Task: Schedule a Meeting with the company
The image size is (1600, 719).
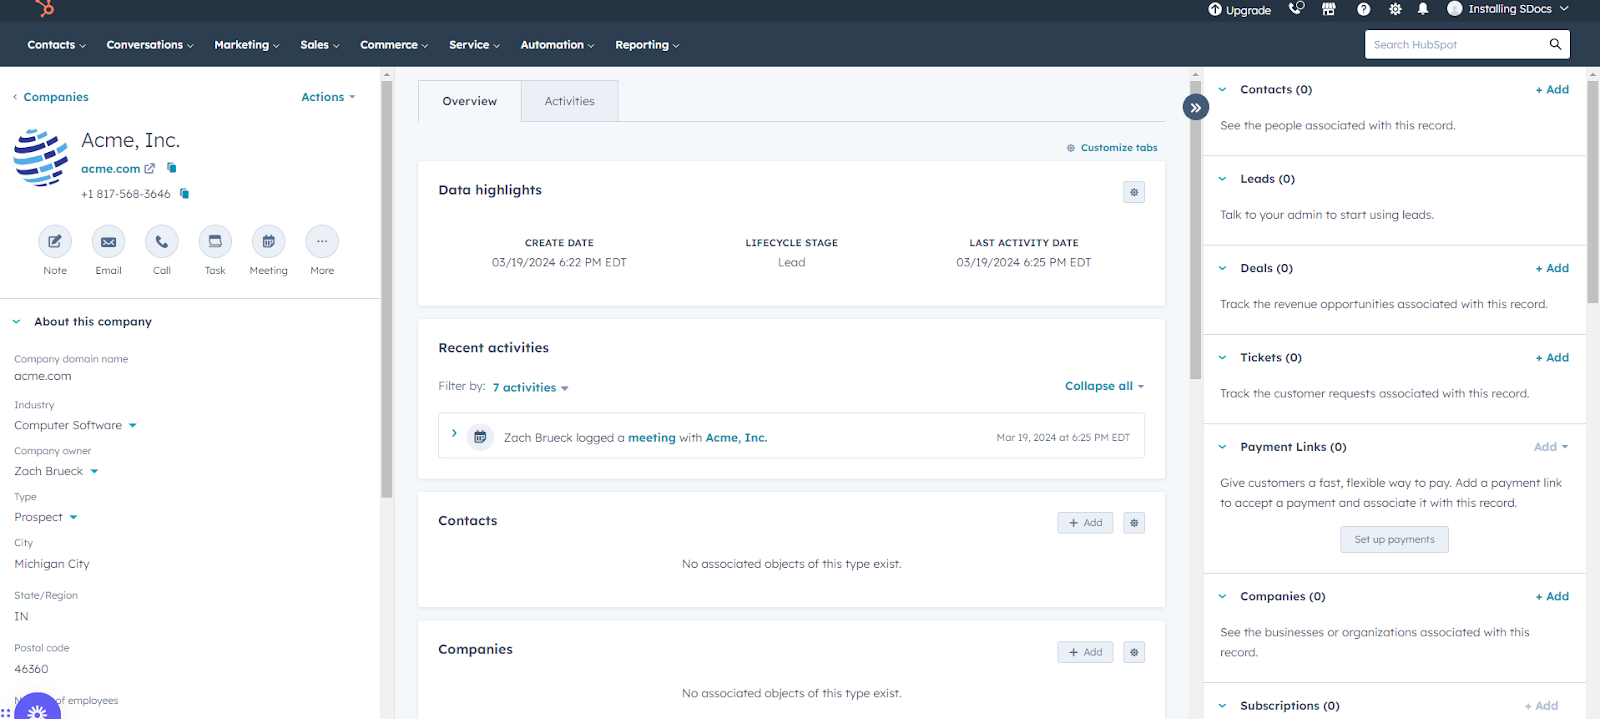Action: [x=268, y=241]
